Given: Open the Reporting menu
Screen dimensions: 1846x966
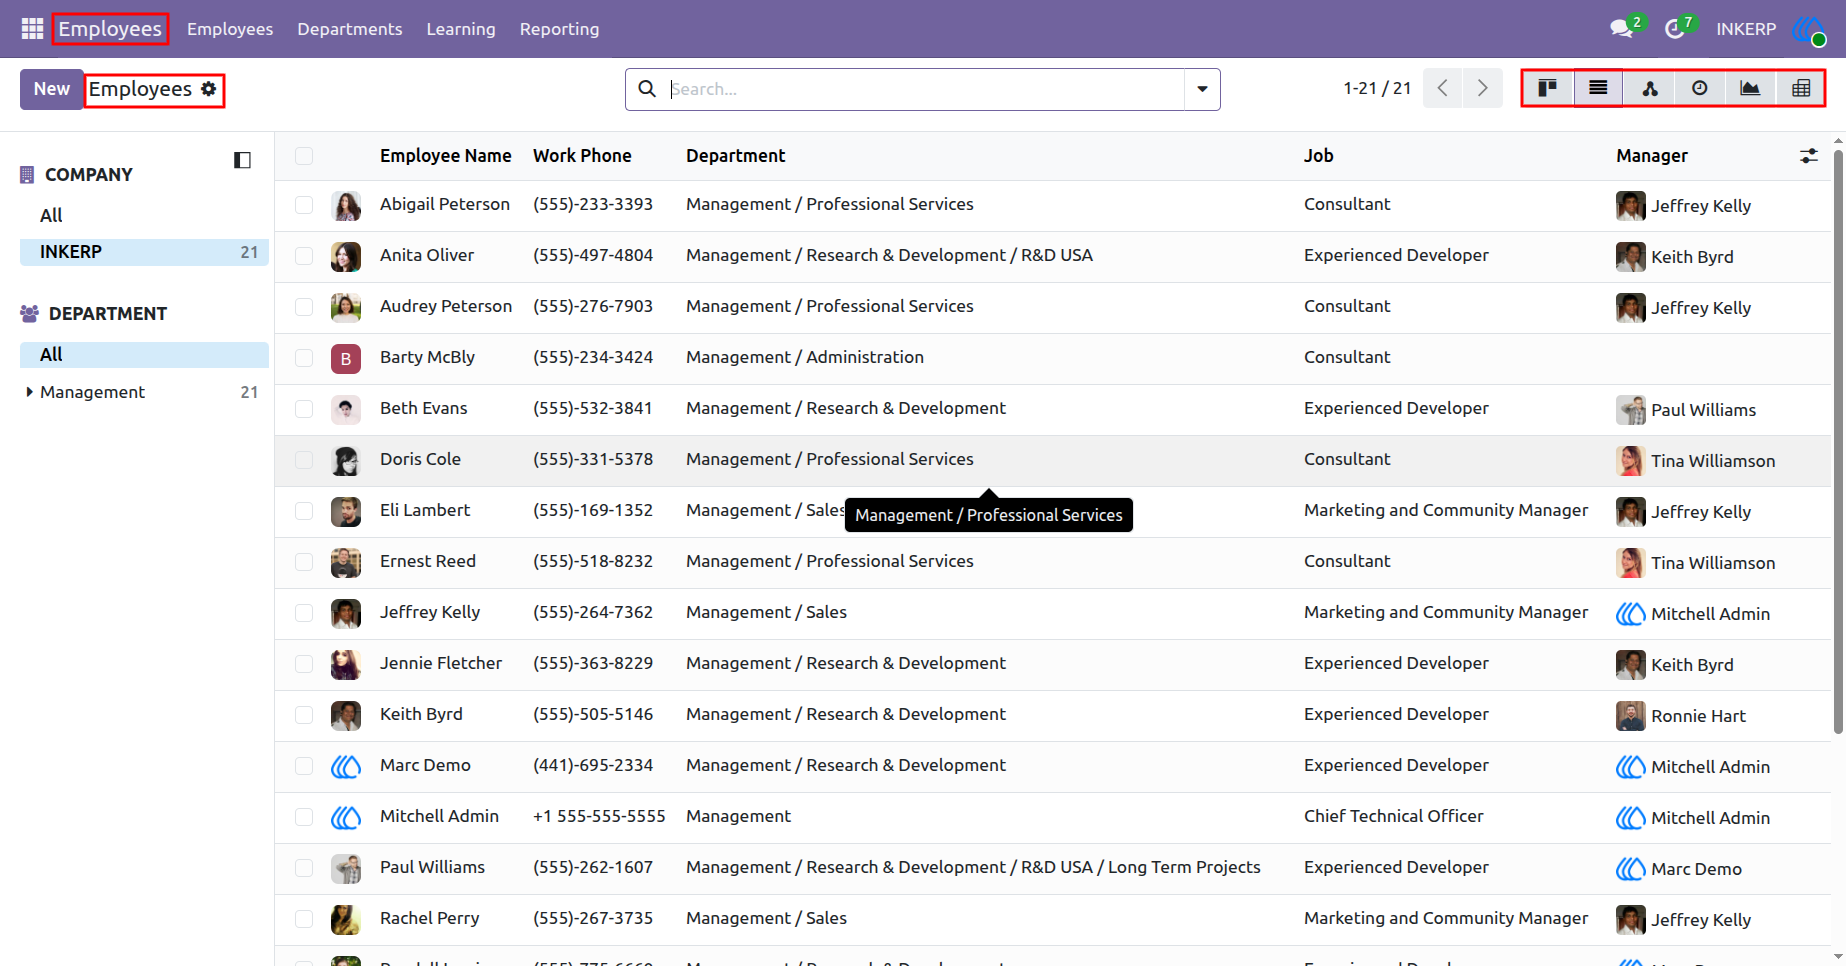Looking at the screenshot, I should (x=559, y=29).
